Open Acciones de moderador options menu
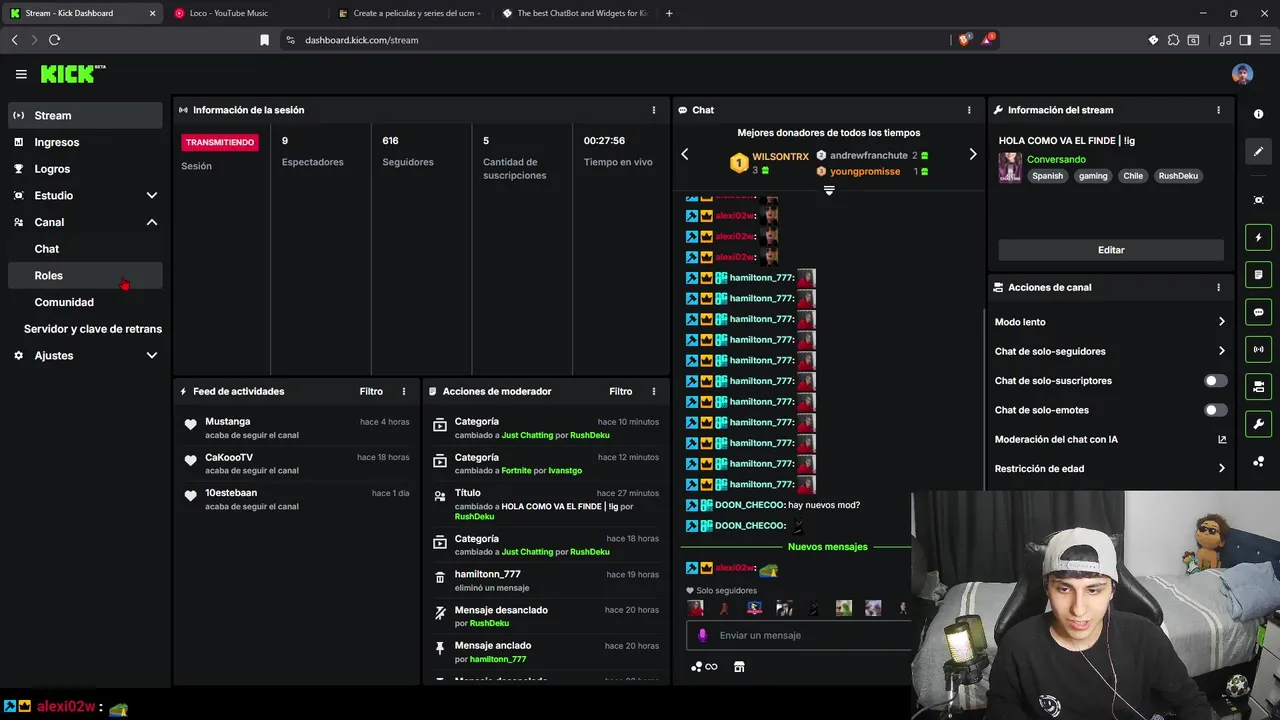This screenshot has width=1280, height=720. click(x=654, y=391)
